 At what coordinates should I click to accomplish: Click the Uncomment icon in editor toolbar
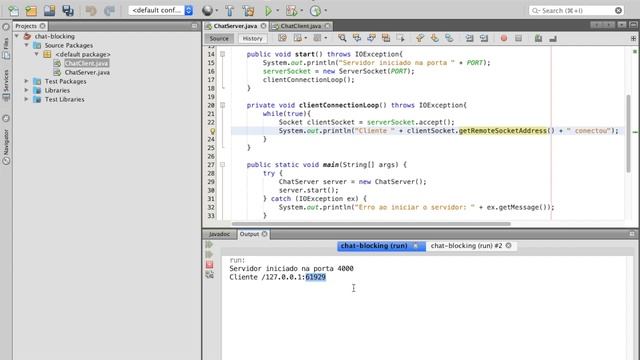point(553,38)
